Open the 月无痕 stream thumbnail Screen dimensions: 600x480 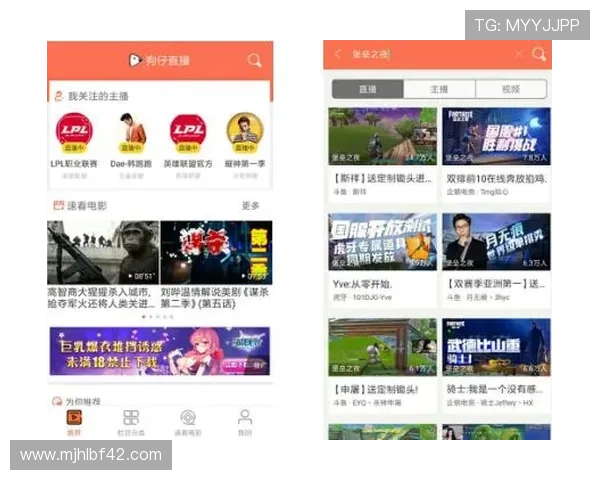coord(497,242)
